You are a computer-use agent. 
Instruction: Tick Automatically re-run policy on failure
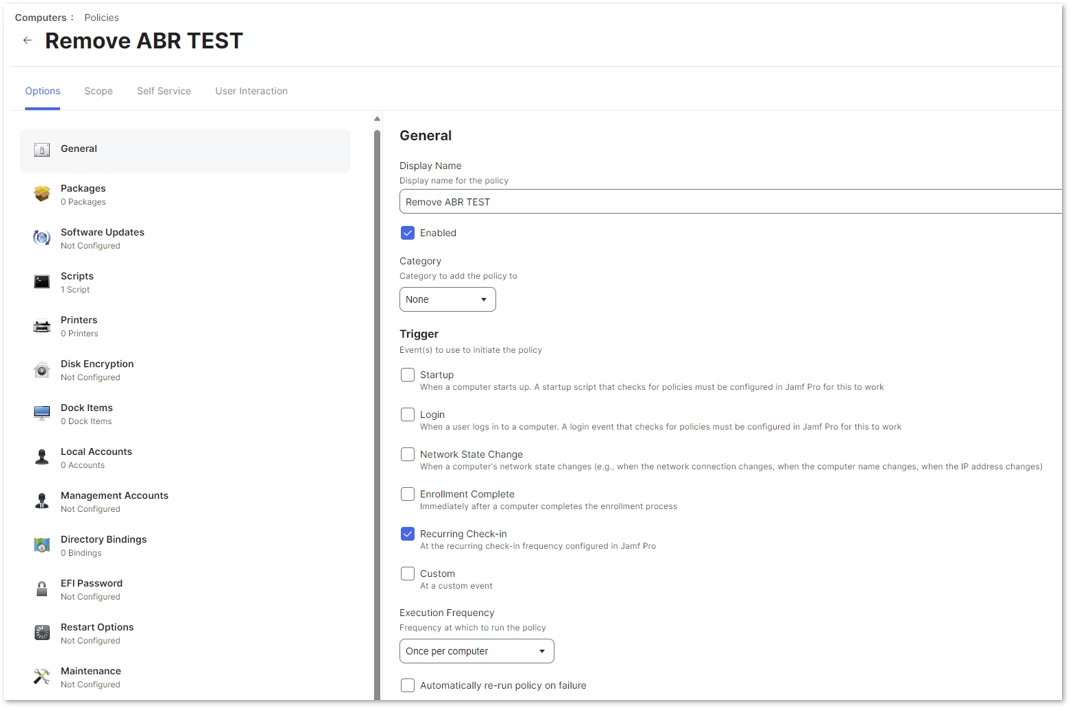[407, 685]
